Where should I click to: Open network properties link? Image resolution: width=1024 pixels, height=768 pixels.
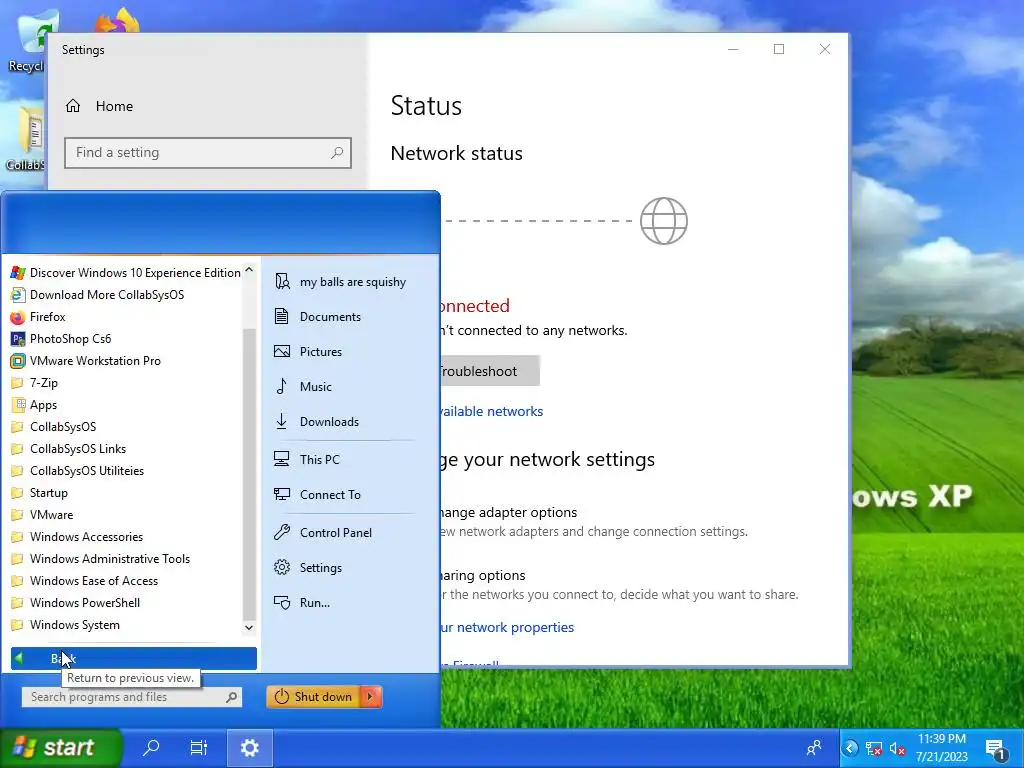[x=506, y=628]
